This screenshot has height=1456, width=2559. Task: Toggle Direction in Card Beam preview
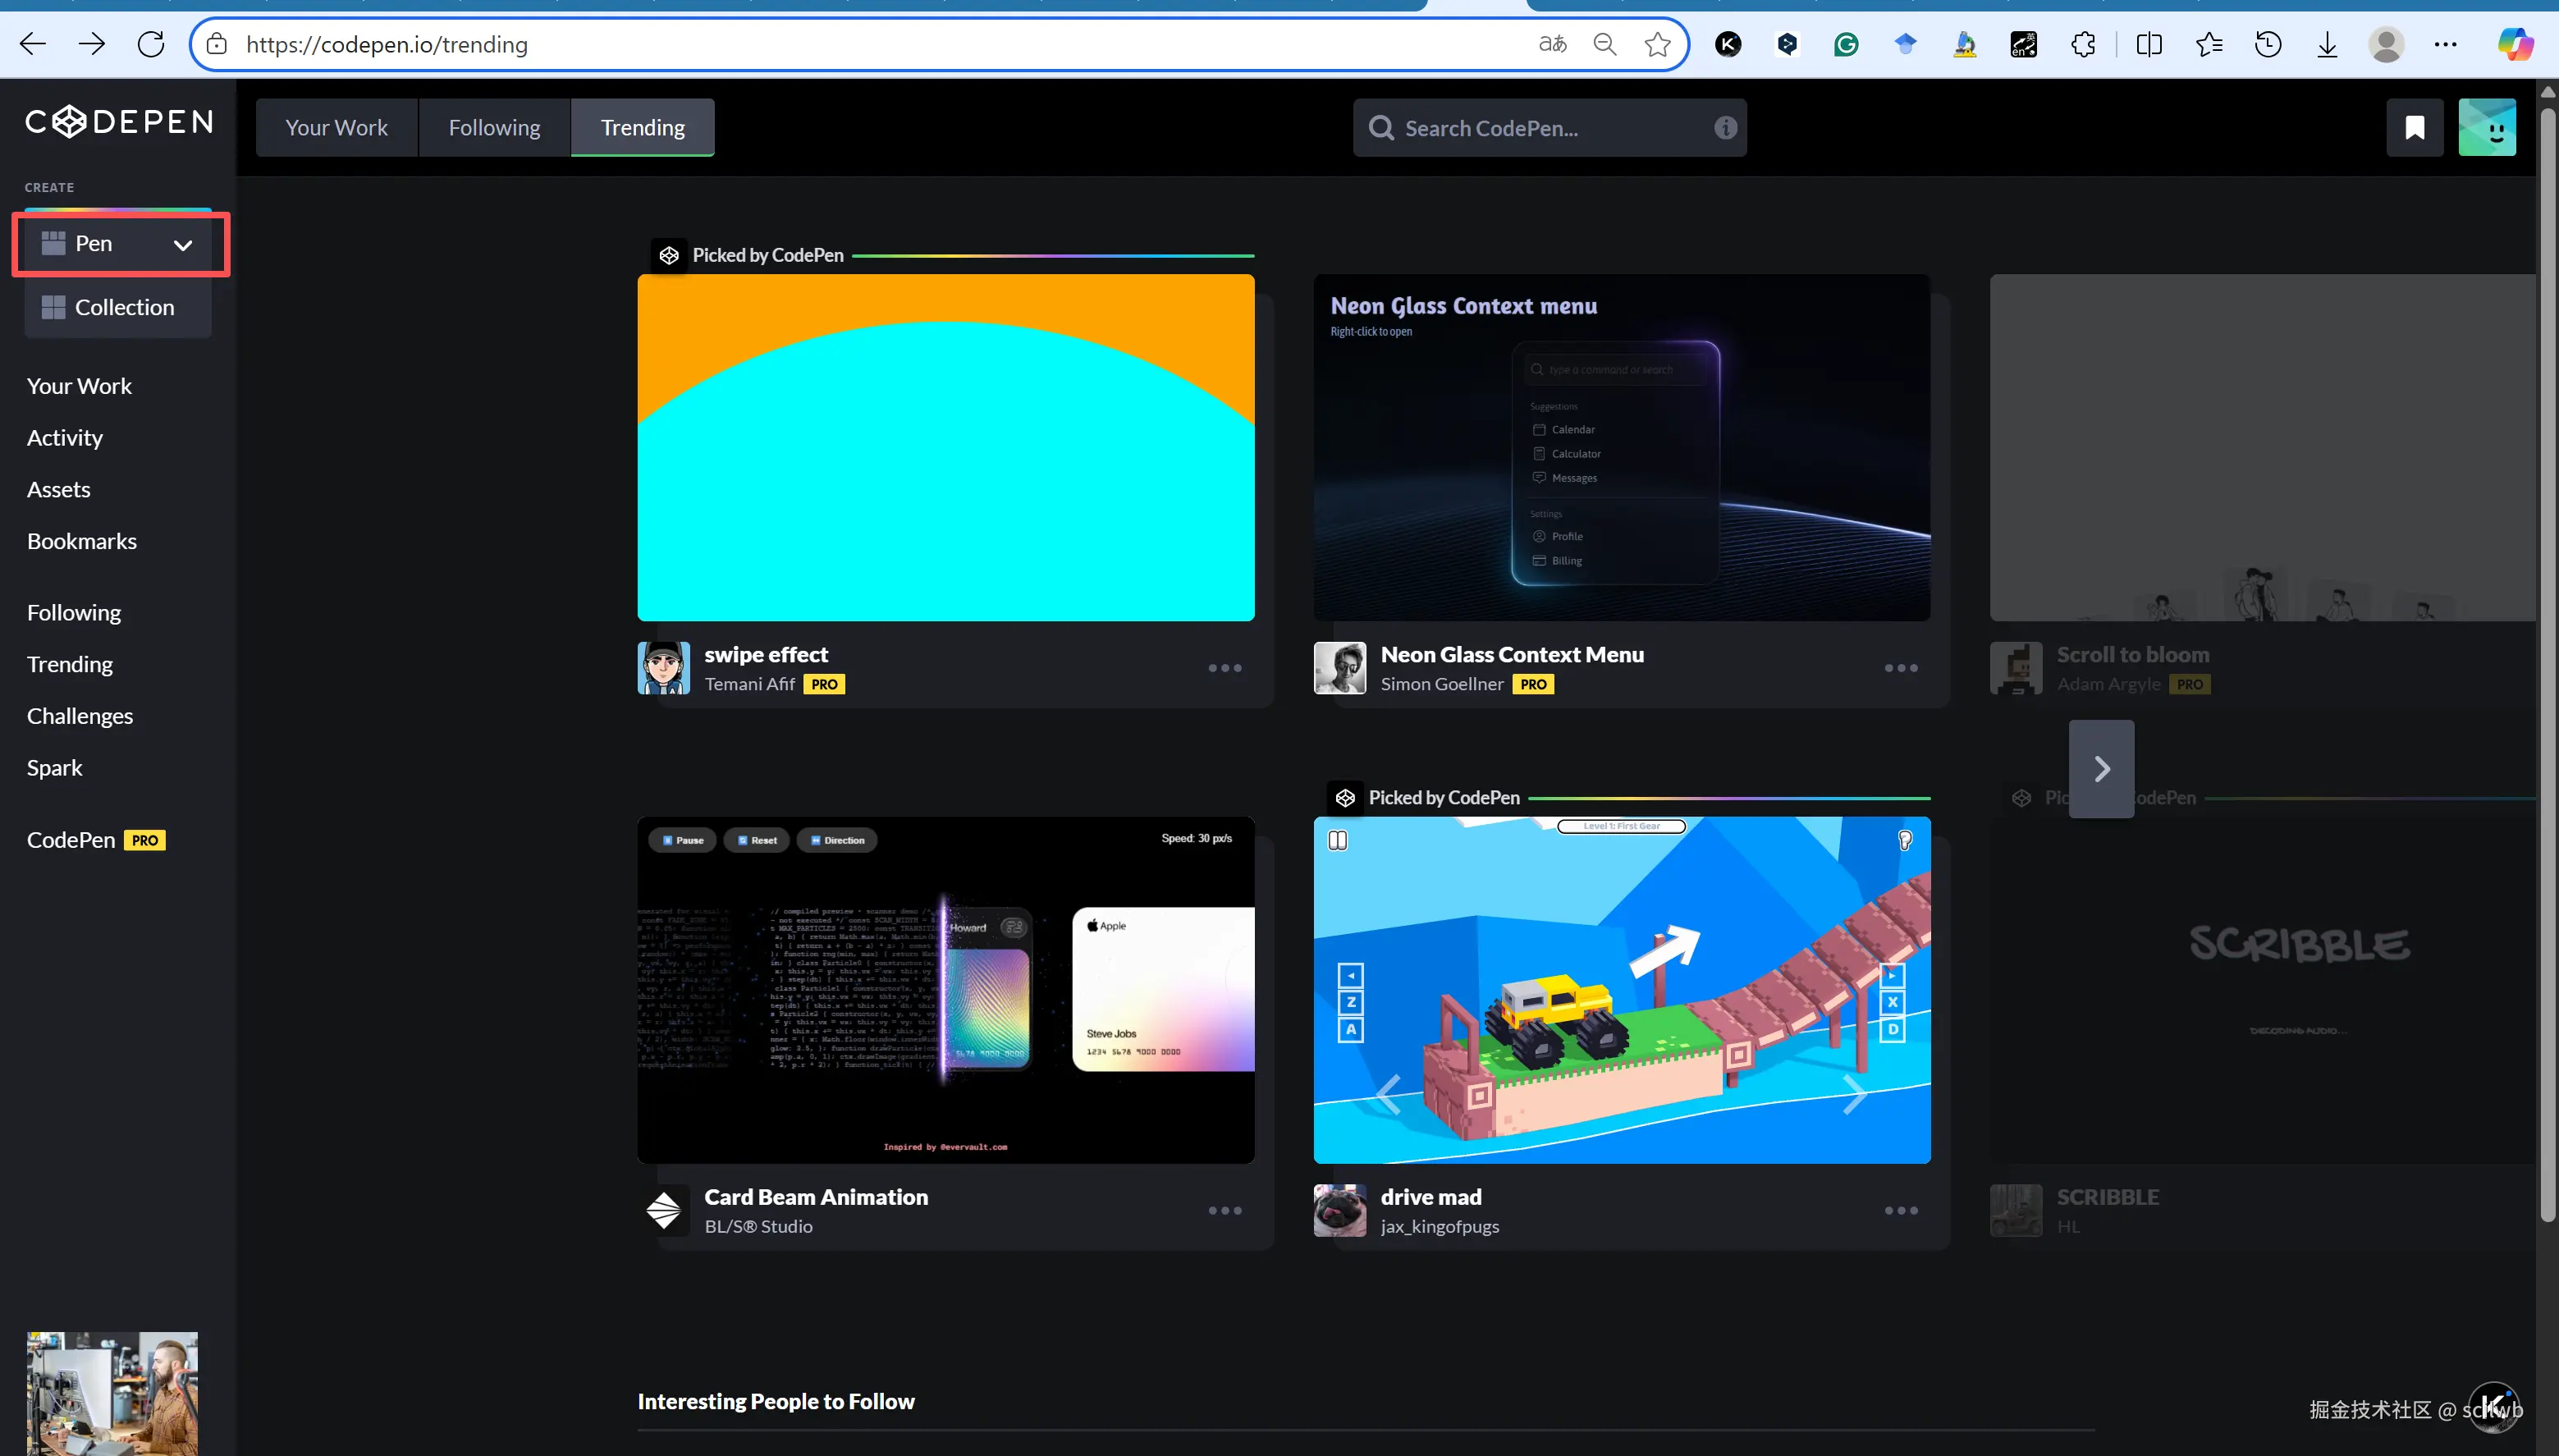click(837, 840)
